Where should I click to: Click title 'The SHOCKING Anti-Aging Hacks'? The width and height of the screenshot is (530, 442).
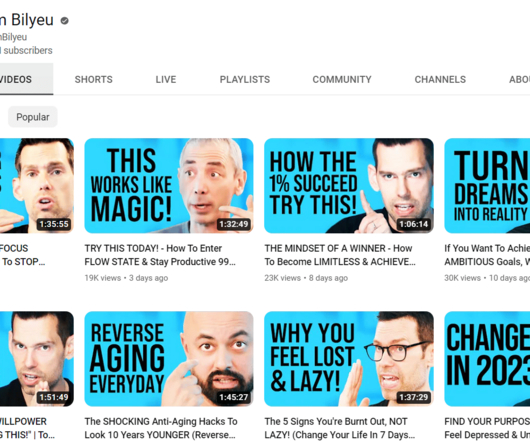161,428
